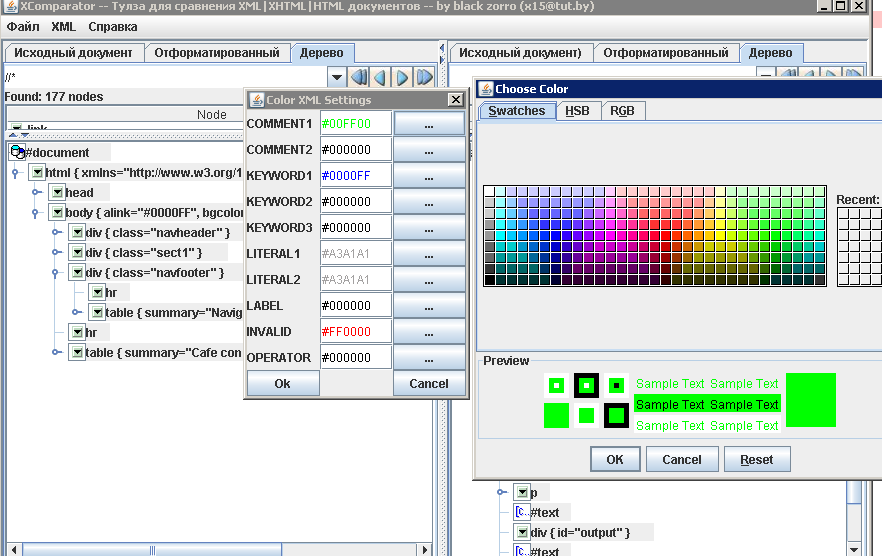Viewport: 882px width, 556px height.
Task: Click the node icon for div class="navheader"
Action: click(x=77, y=232)
